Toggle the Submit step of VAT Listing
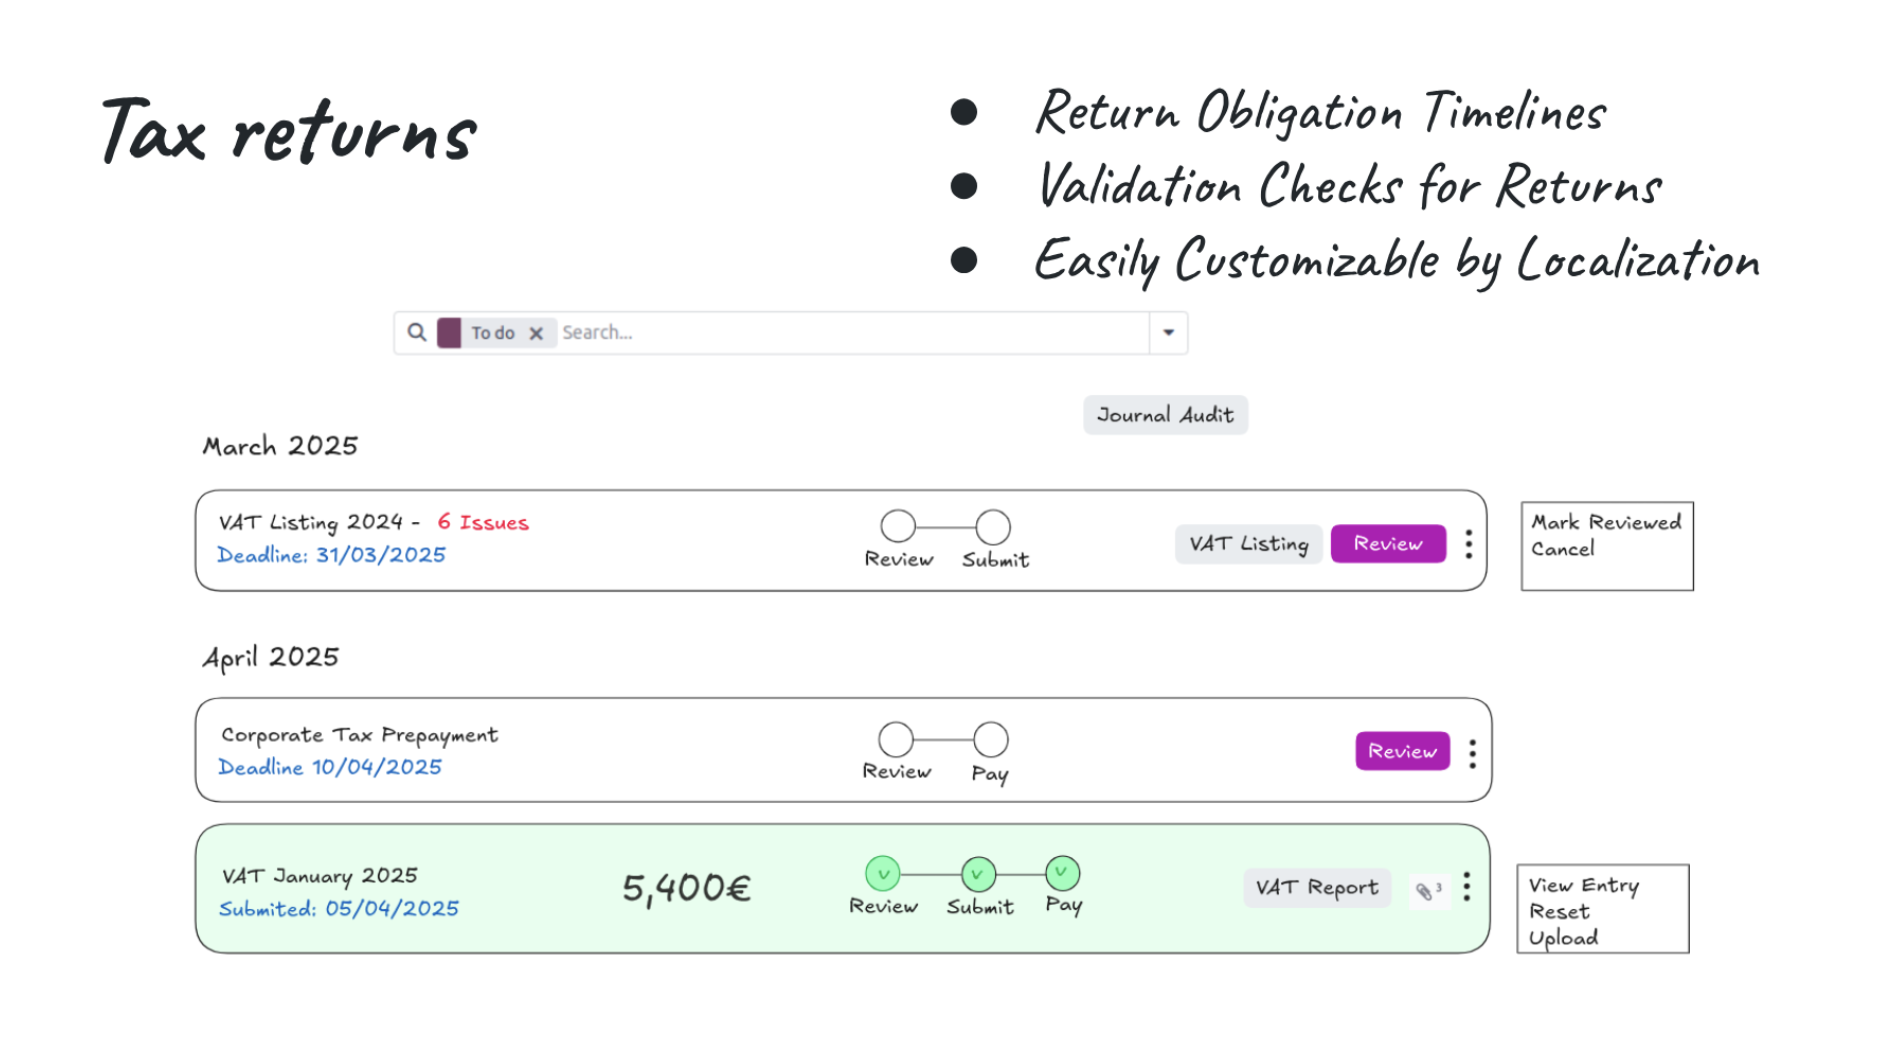Screen dimensions: 1892x1058 click(x=993, y=526)
